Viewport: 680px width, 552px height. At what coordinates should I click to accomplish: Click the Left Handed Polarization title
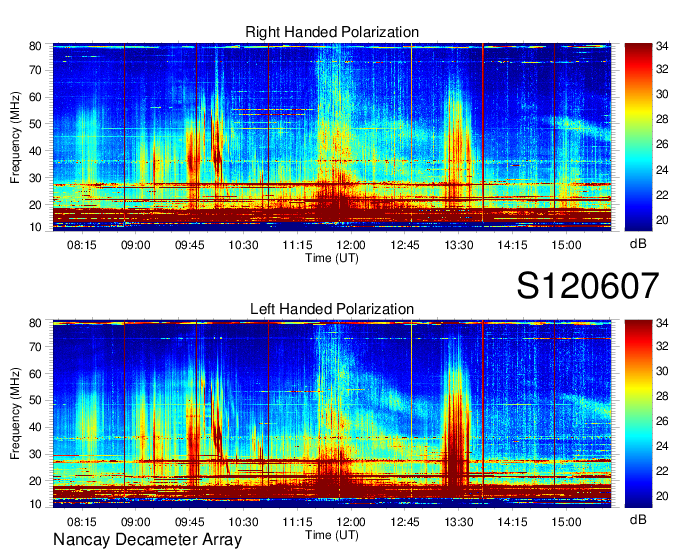(332, 309)
